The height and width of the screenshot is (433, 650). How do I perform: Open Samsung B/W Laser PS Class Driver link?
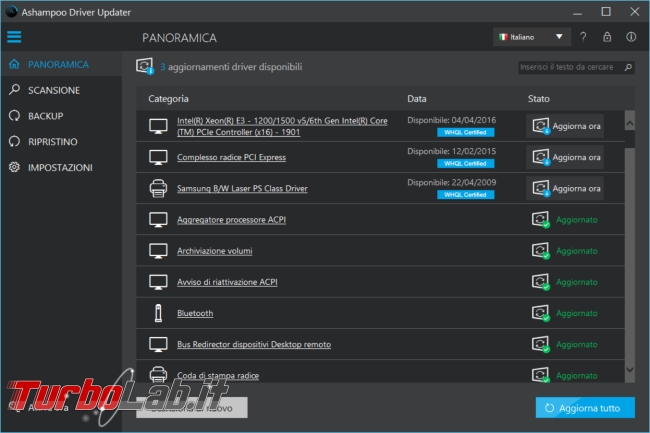242,189
